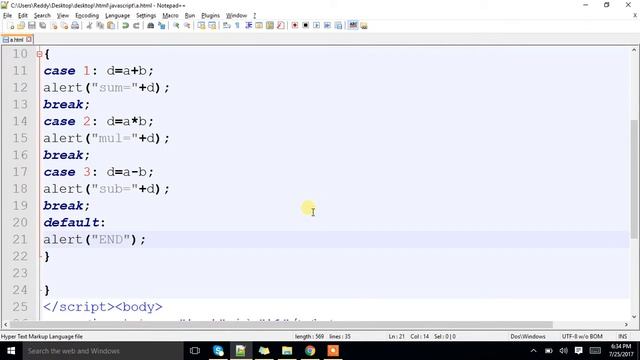Zoom in using the toolbar magnifier
This screenshot has width=640, height=360.
tap(176, 26)
